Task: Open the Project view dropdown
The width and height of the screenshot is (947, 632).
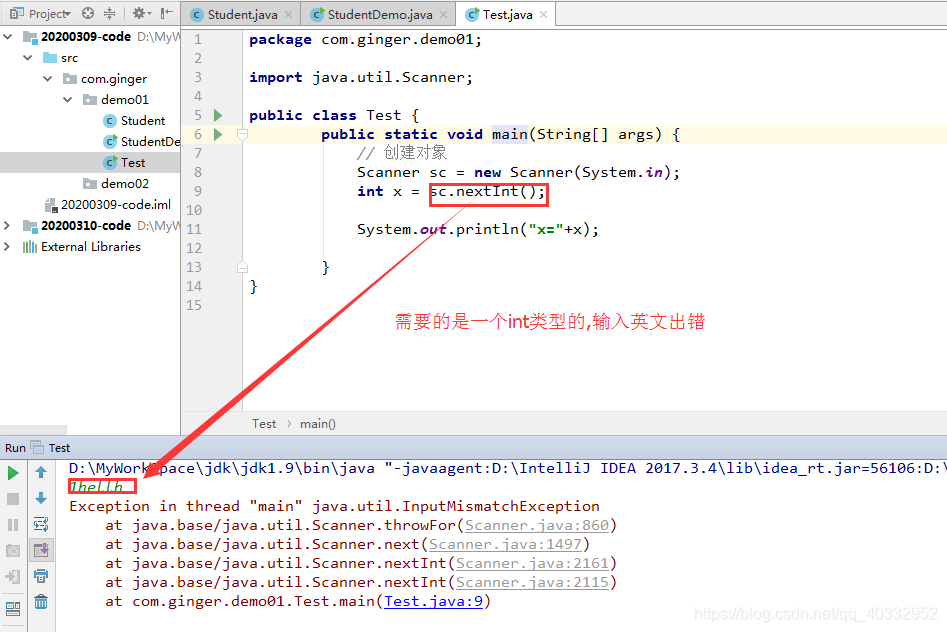Action: click(x=50, y=13)
